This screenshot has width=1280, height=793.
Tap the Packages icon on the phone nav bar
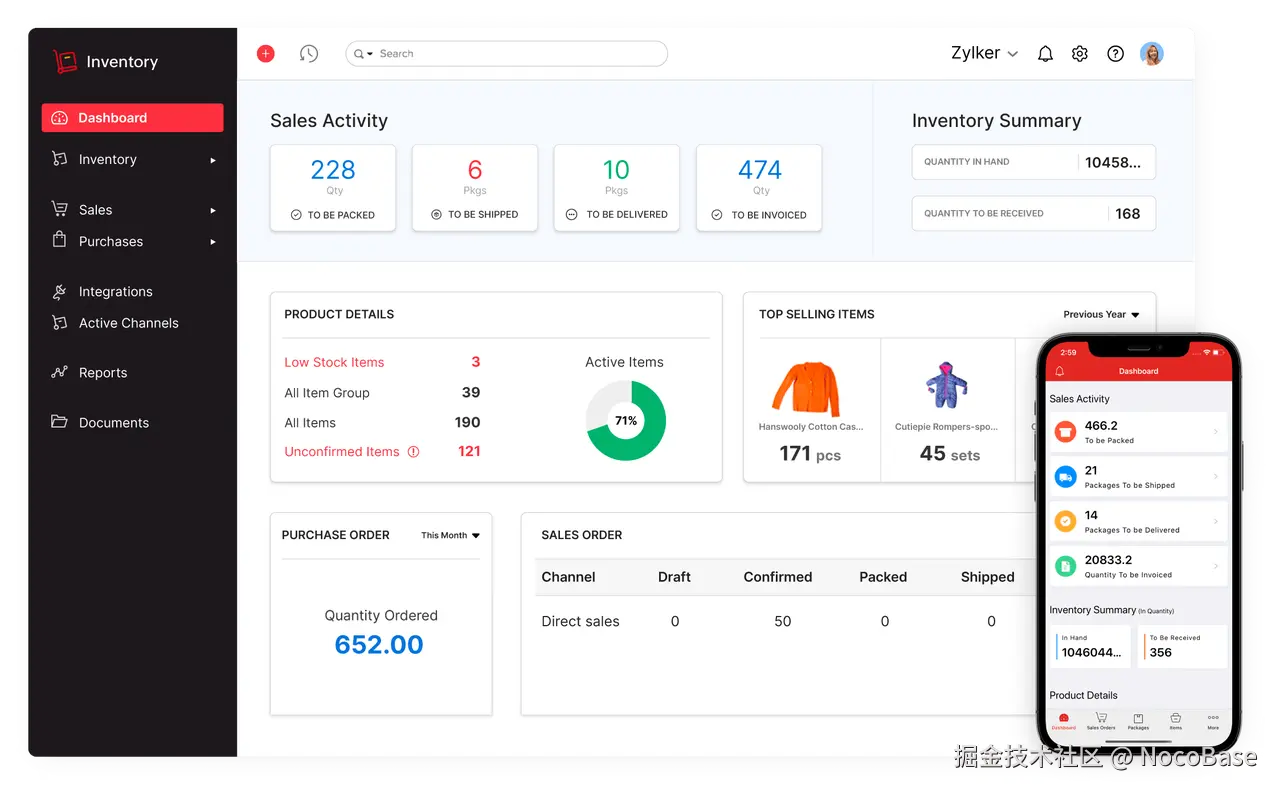1138,722
